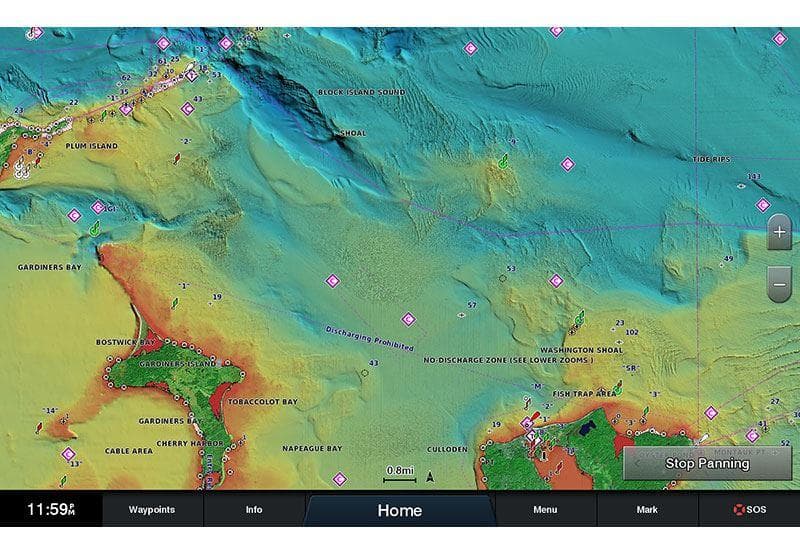Tap the 11:59 clock display
Viewport: 800px width, 554px height.
click(51, 509)
